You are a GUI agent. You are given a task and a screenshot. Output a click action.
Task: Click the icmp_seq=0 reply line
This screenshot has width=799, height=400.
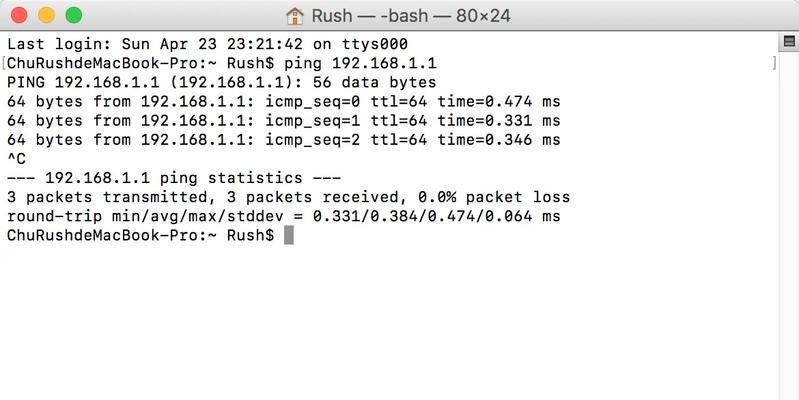point(284,102)
